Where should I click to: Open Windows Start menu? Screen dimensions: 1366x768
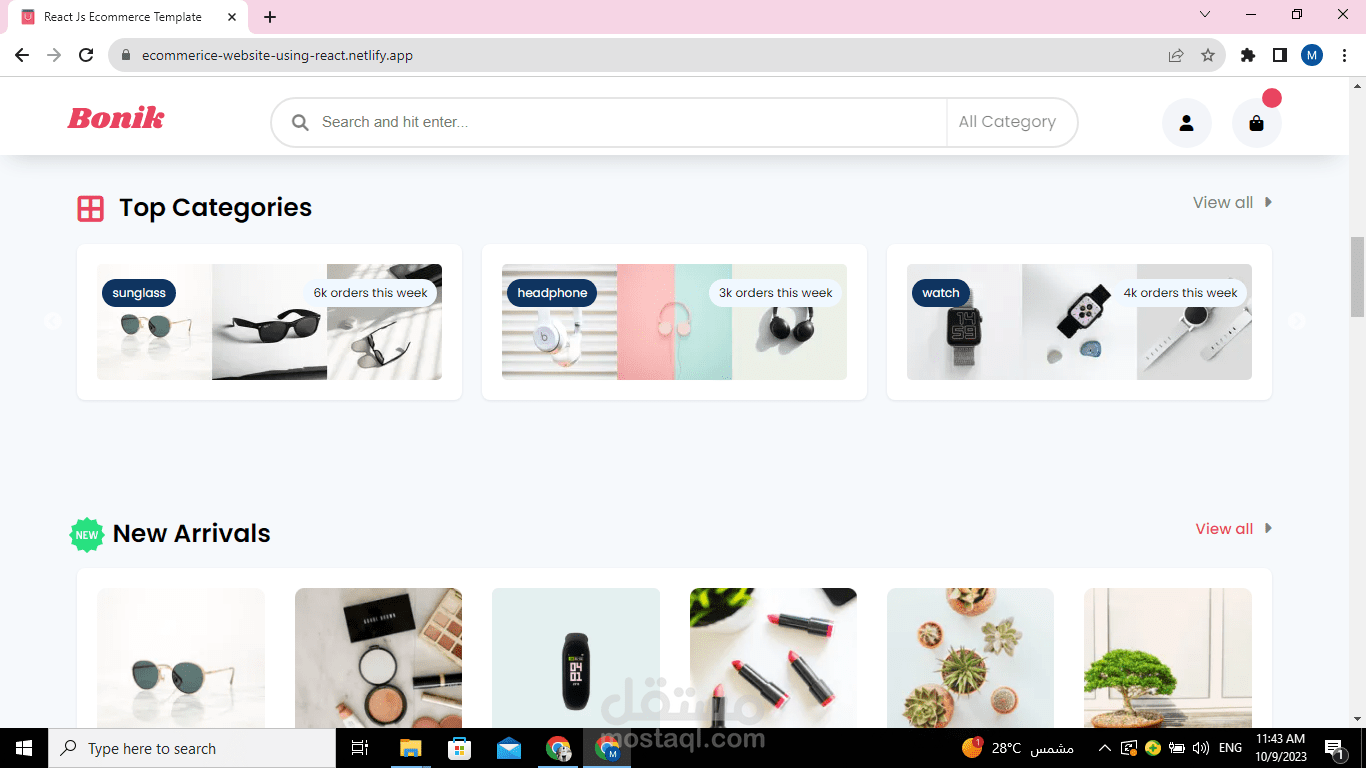coord(24,748)
